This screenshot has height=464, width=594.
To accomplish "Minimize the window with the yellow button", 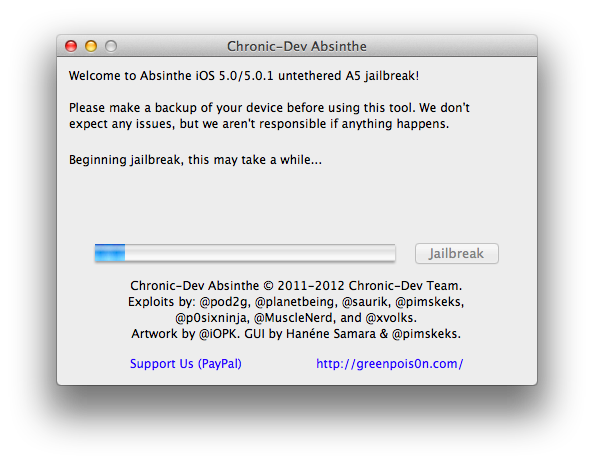I will 91,46.
